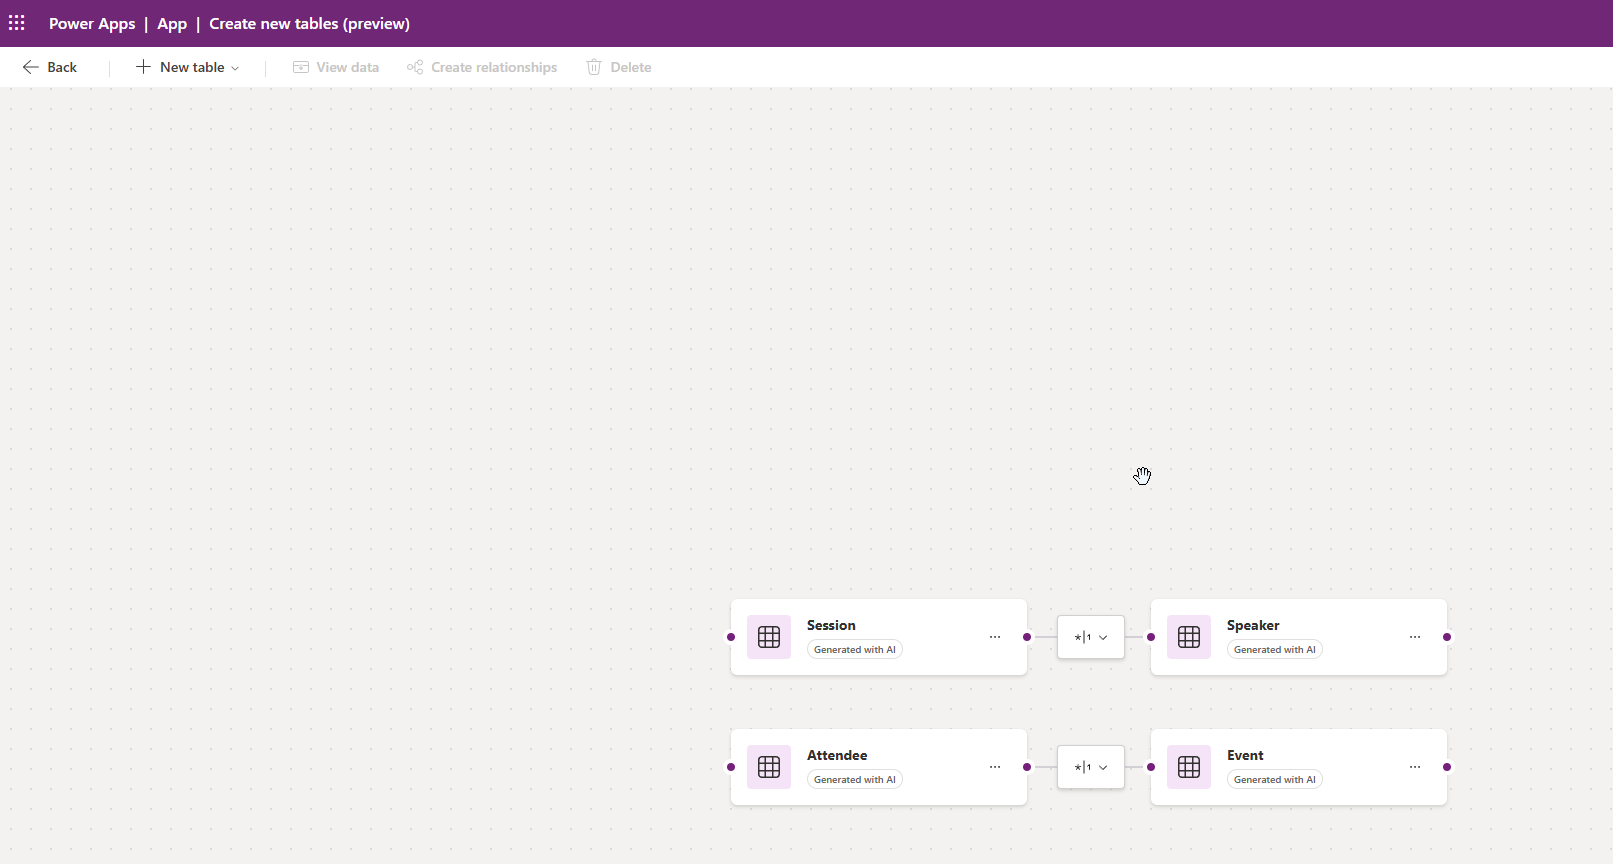Open Event table more options ellipsis
The image size is (1613, 864).
(1415, 767)
